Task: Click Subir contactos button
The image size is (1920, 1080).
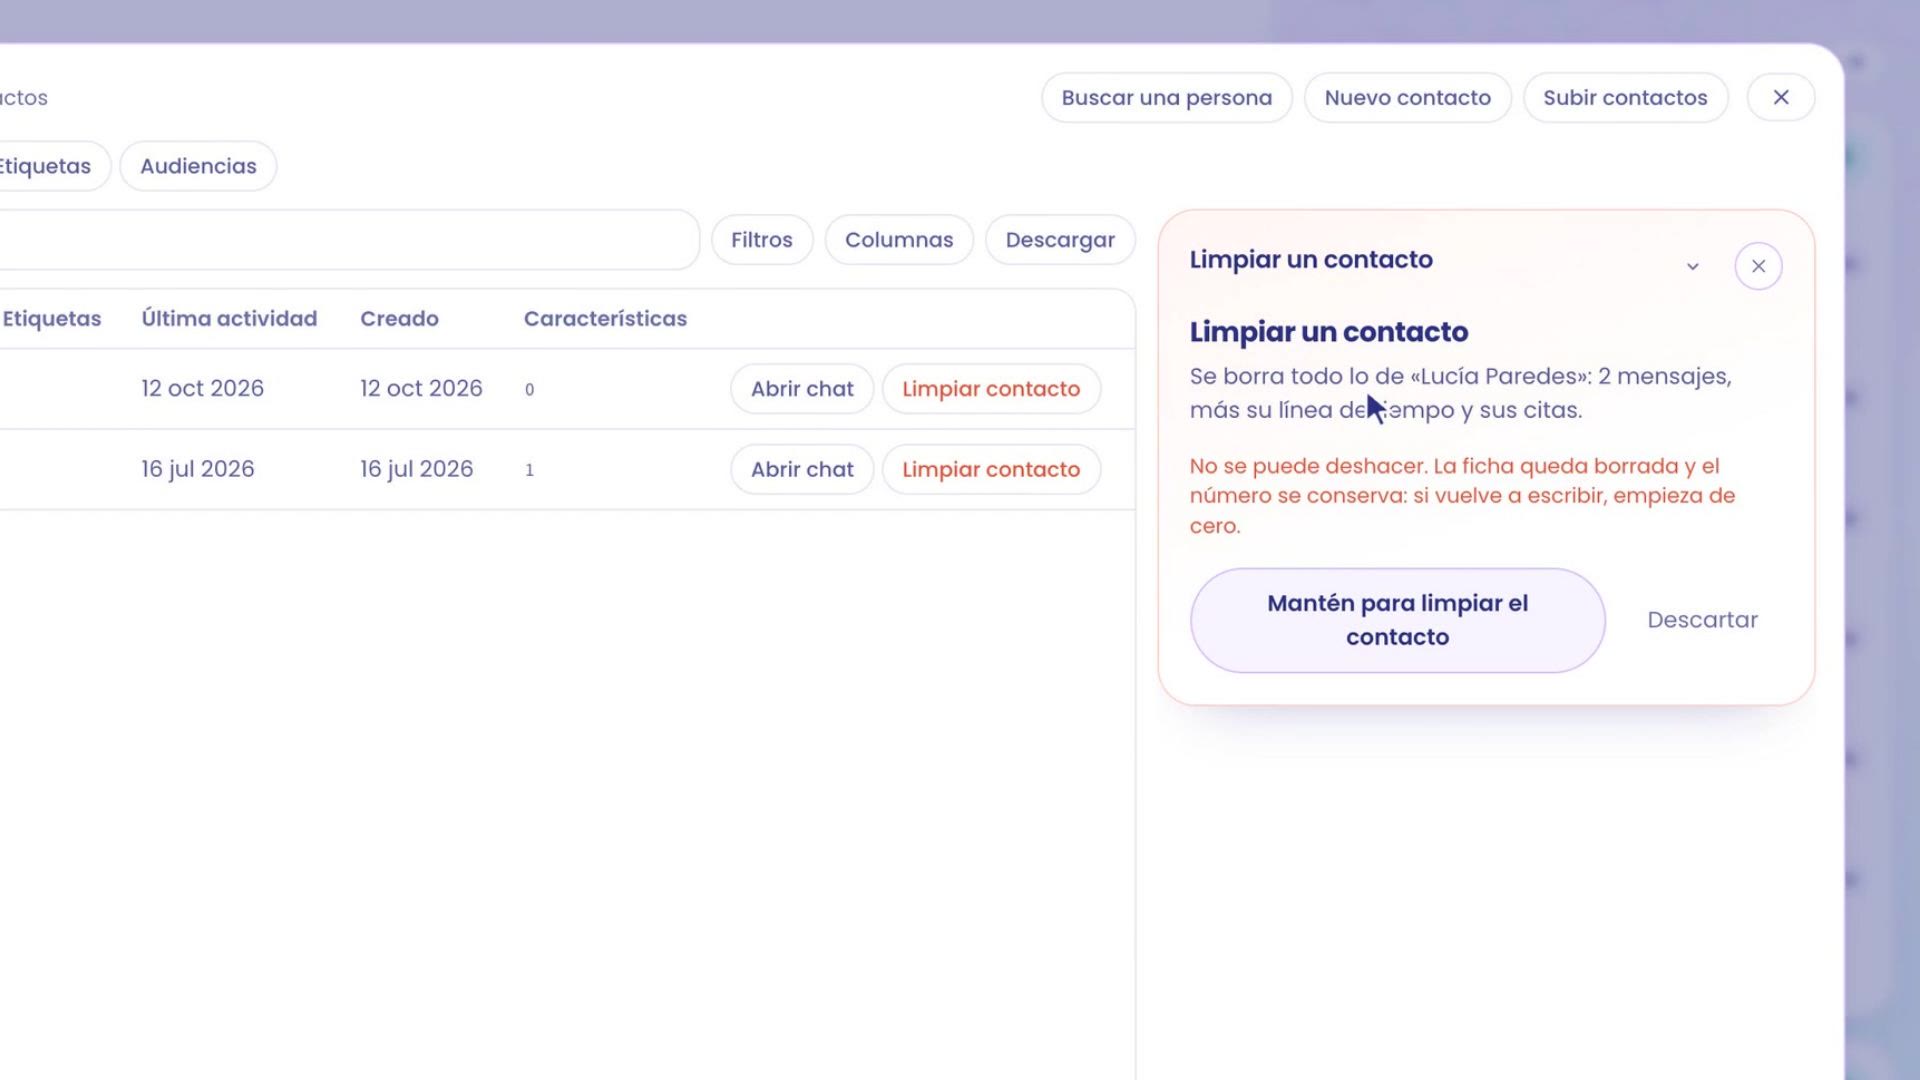Action: [x=1625, y=97]
